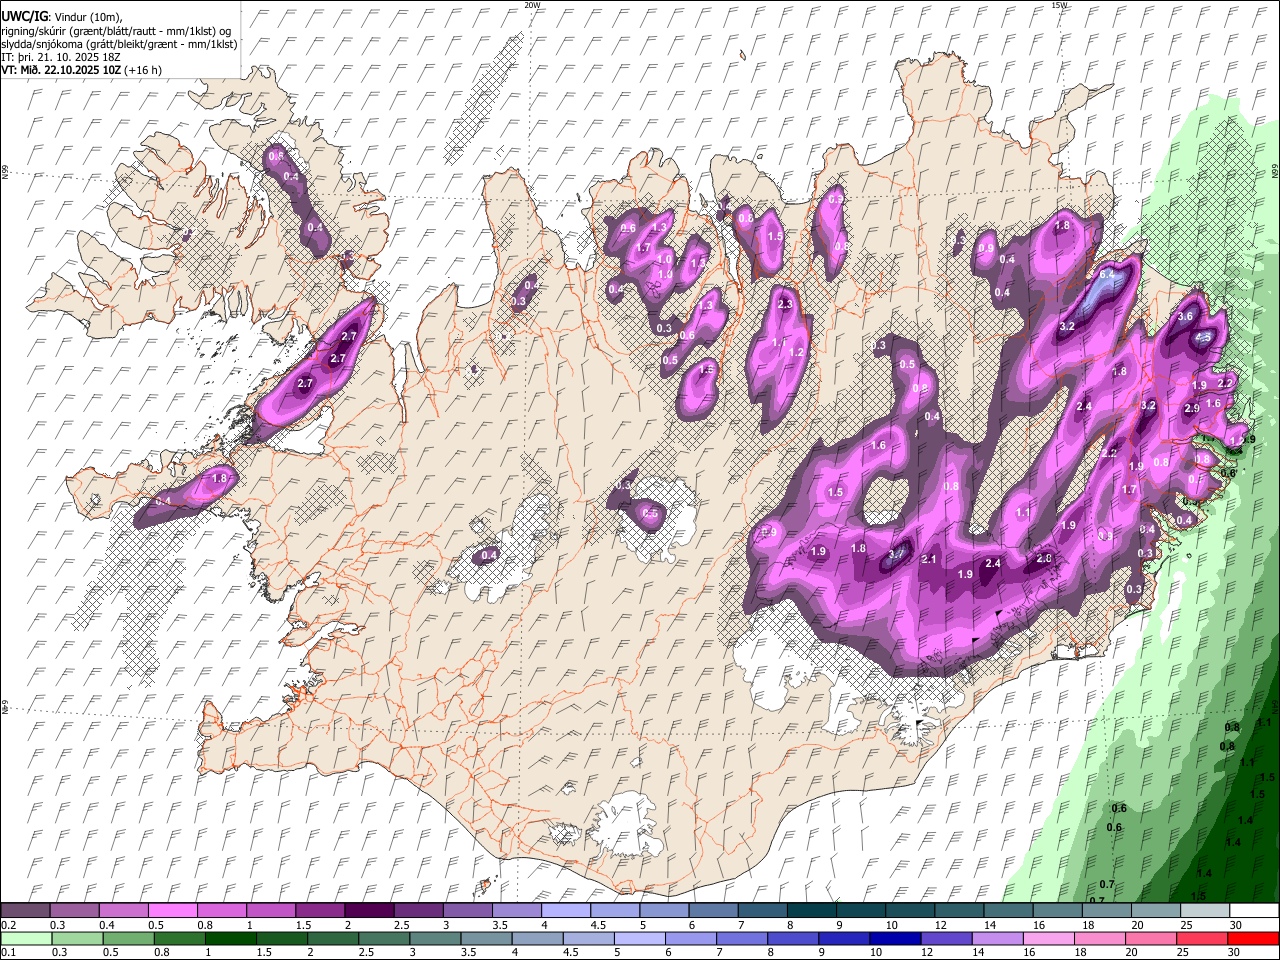Click the upper legend's '0.2' scale label
Image resolution: width=1280 pixels, height=960 pixels.
[x=8, y=925]
